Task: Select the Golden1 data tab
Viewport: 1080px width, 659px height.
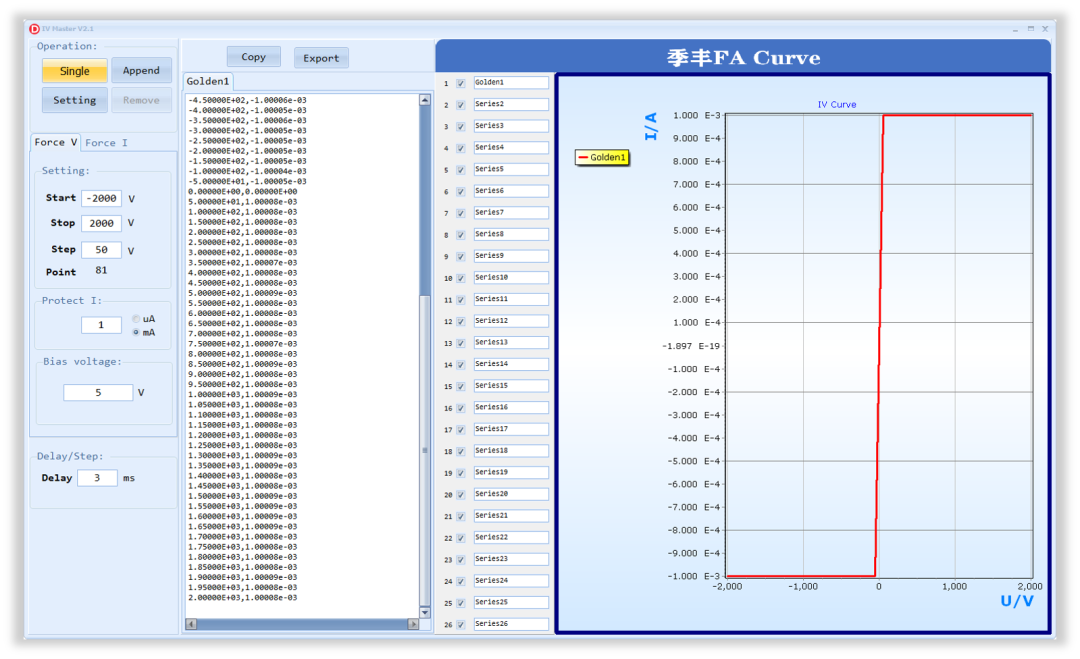Action: (208, 81)
